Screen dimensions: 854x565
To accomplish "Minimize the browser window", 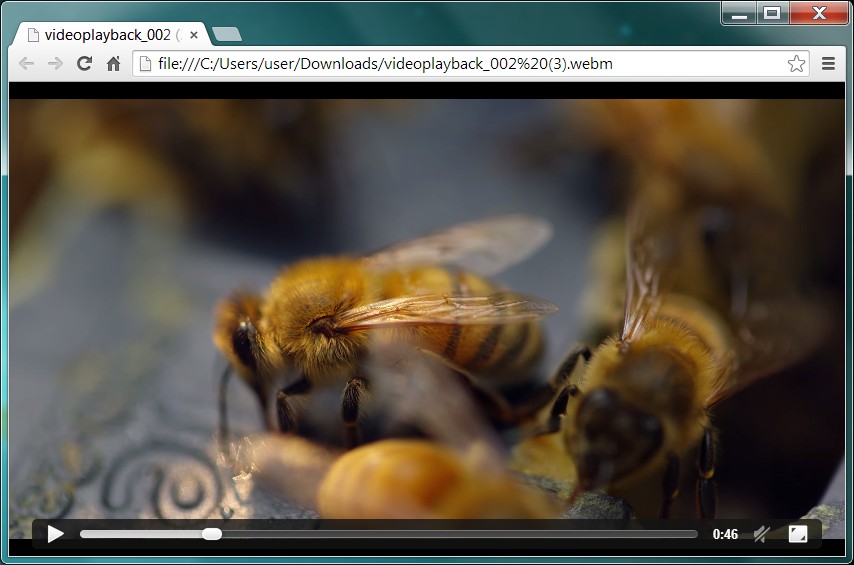I will pos(739,14).
